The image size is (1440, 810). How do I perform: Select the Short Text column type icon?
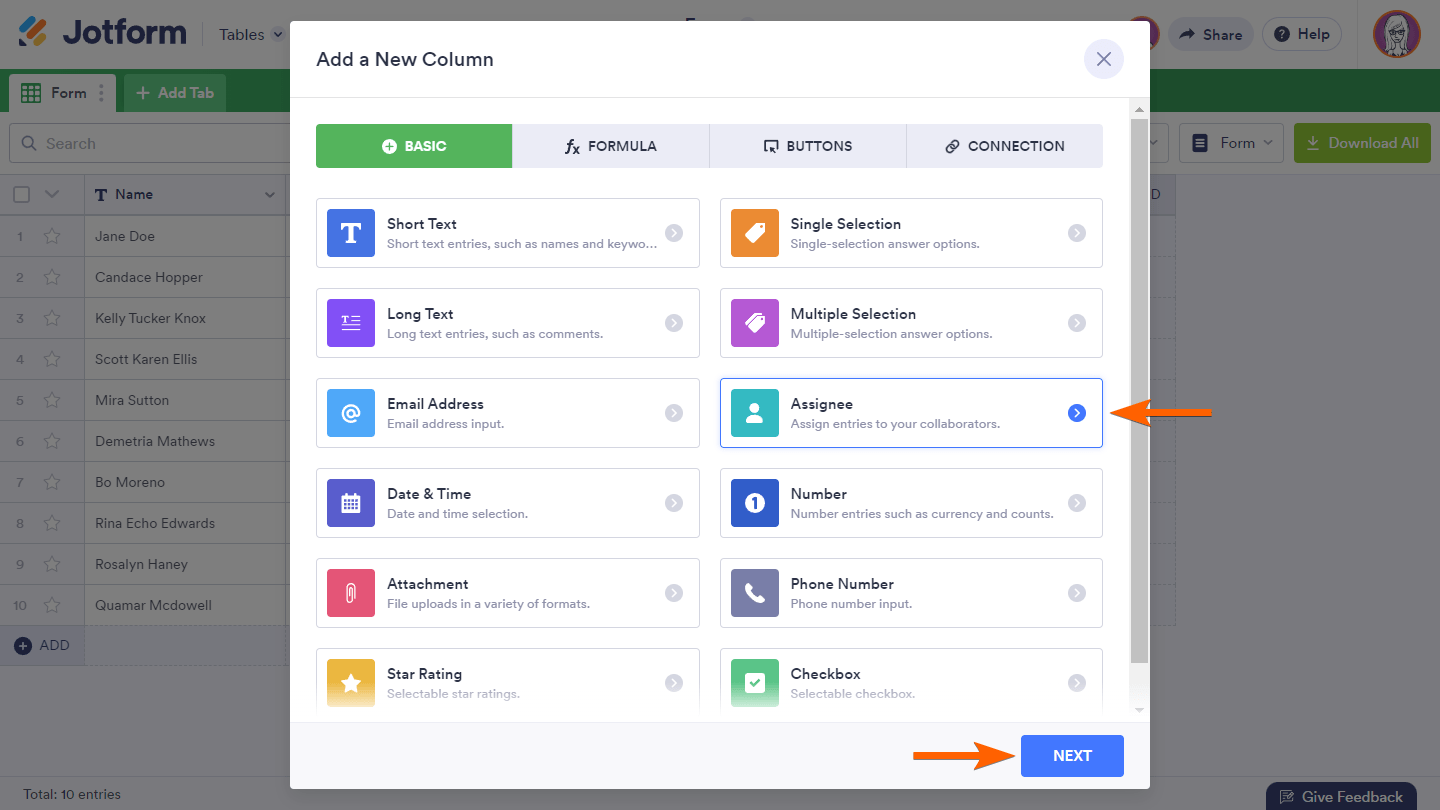pos(351,233)
